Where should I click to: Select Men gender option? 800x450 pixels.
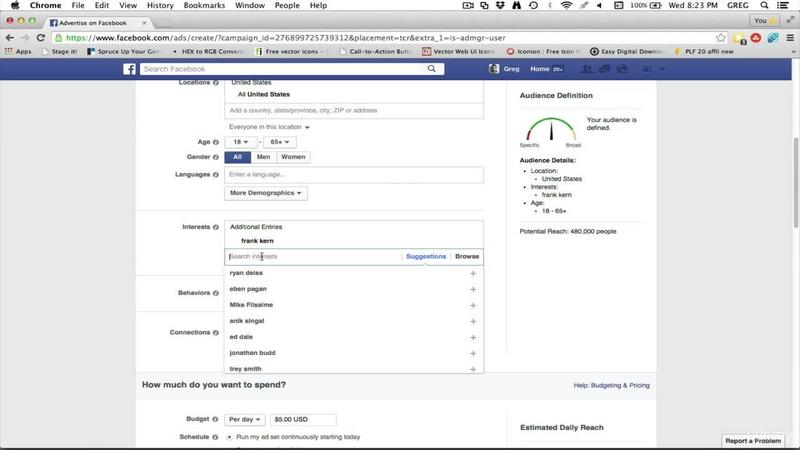coord(263,157)
